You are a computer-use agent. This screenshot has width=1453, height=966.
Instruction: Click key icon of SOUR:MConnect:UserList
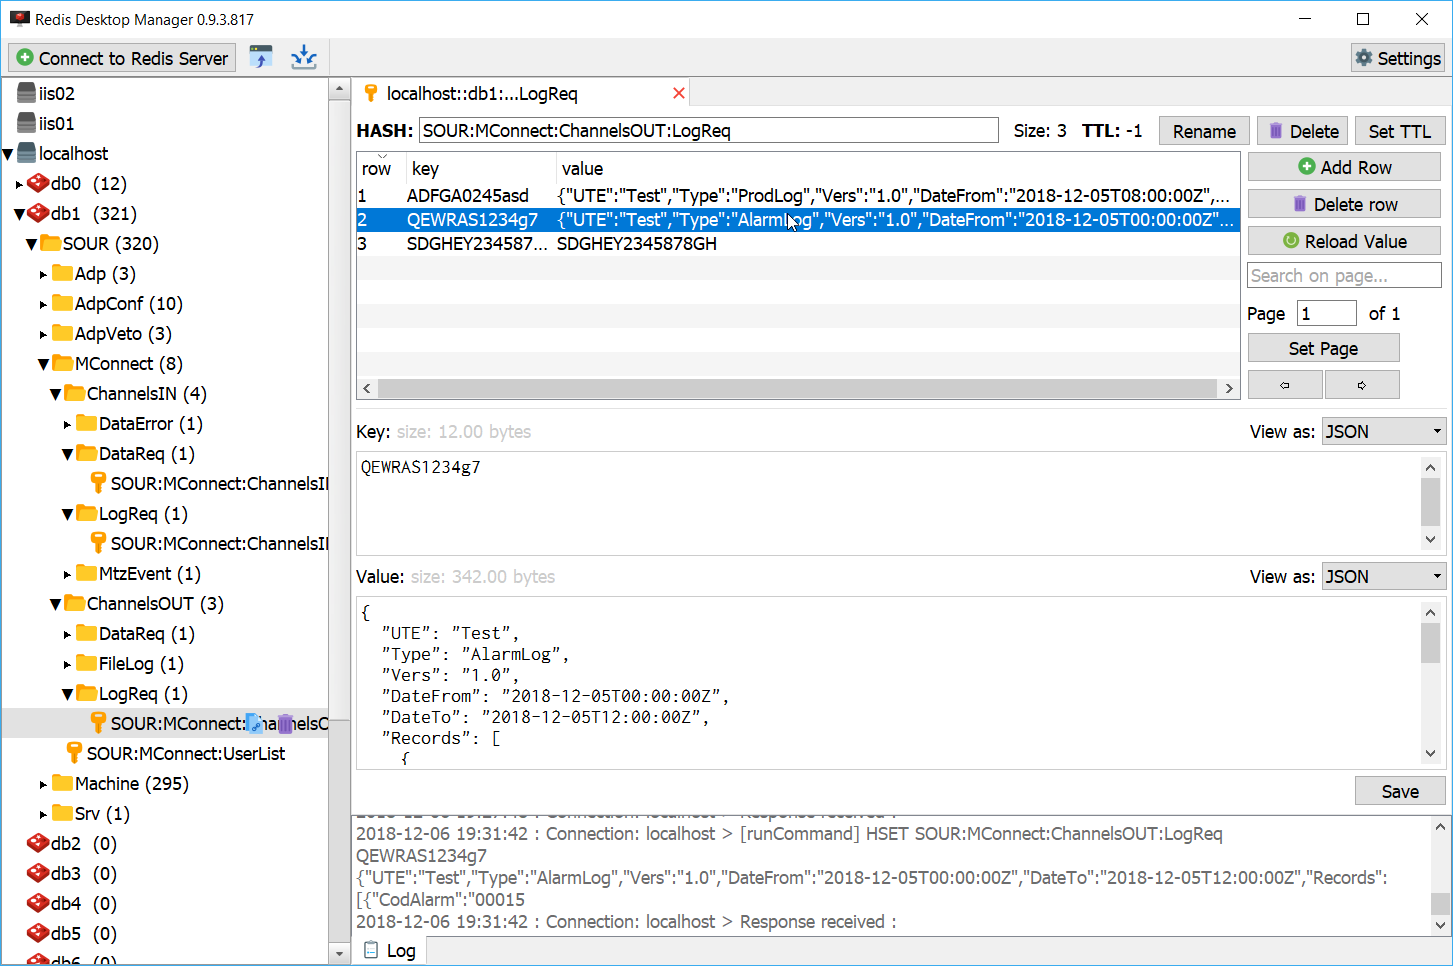point(74,752)
